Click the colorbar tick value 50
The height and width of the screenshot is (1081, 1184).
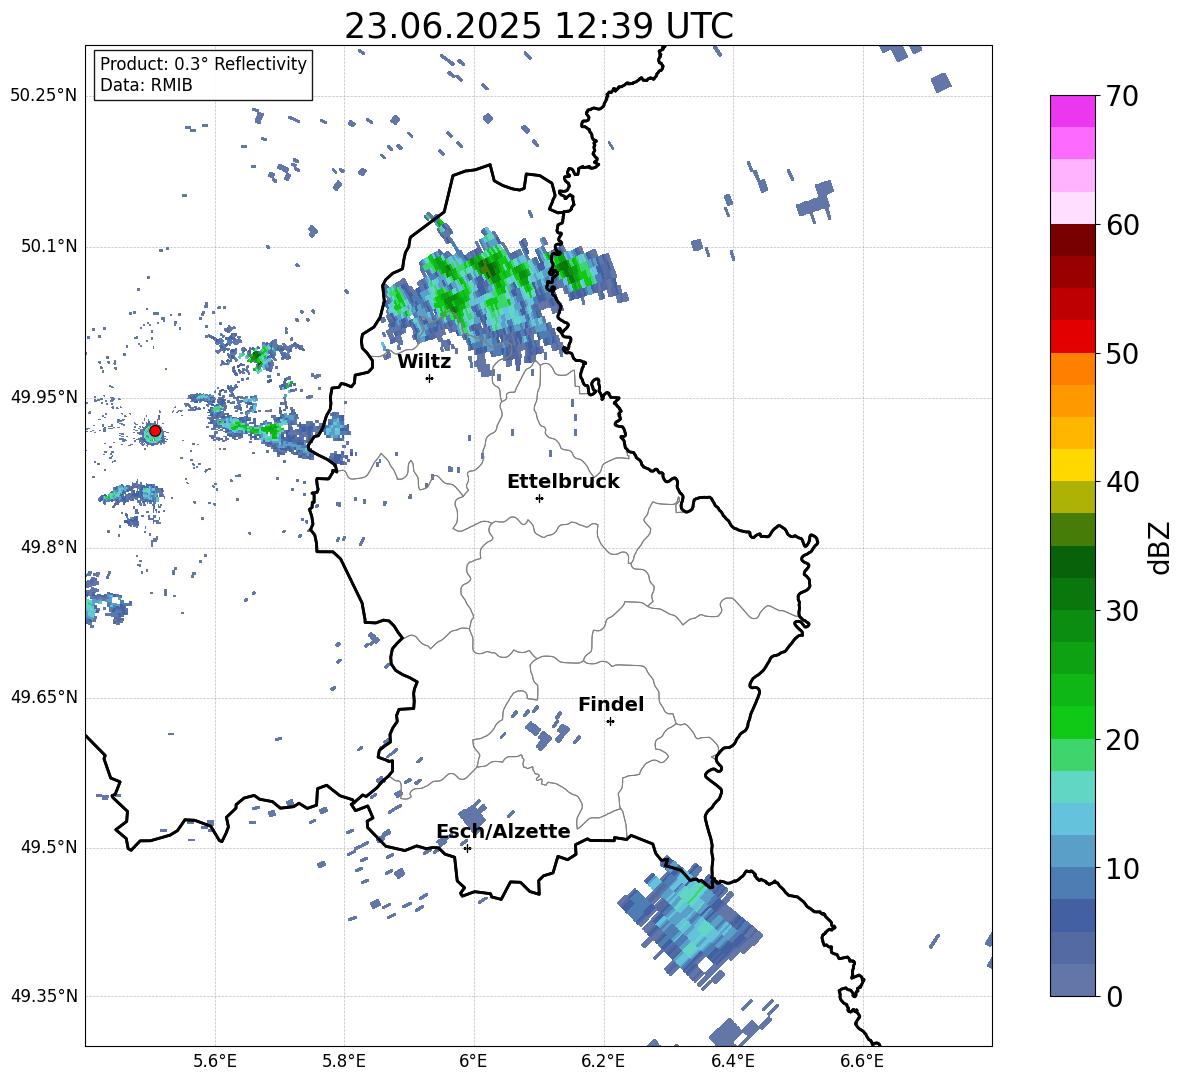click(1122, 354)
